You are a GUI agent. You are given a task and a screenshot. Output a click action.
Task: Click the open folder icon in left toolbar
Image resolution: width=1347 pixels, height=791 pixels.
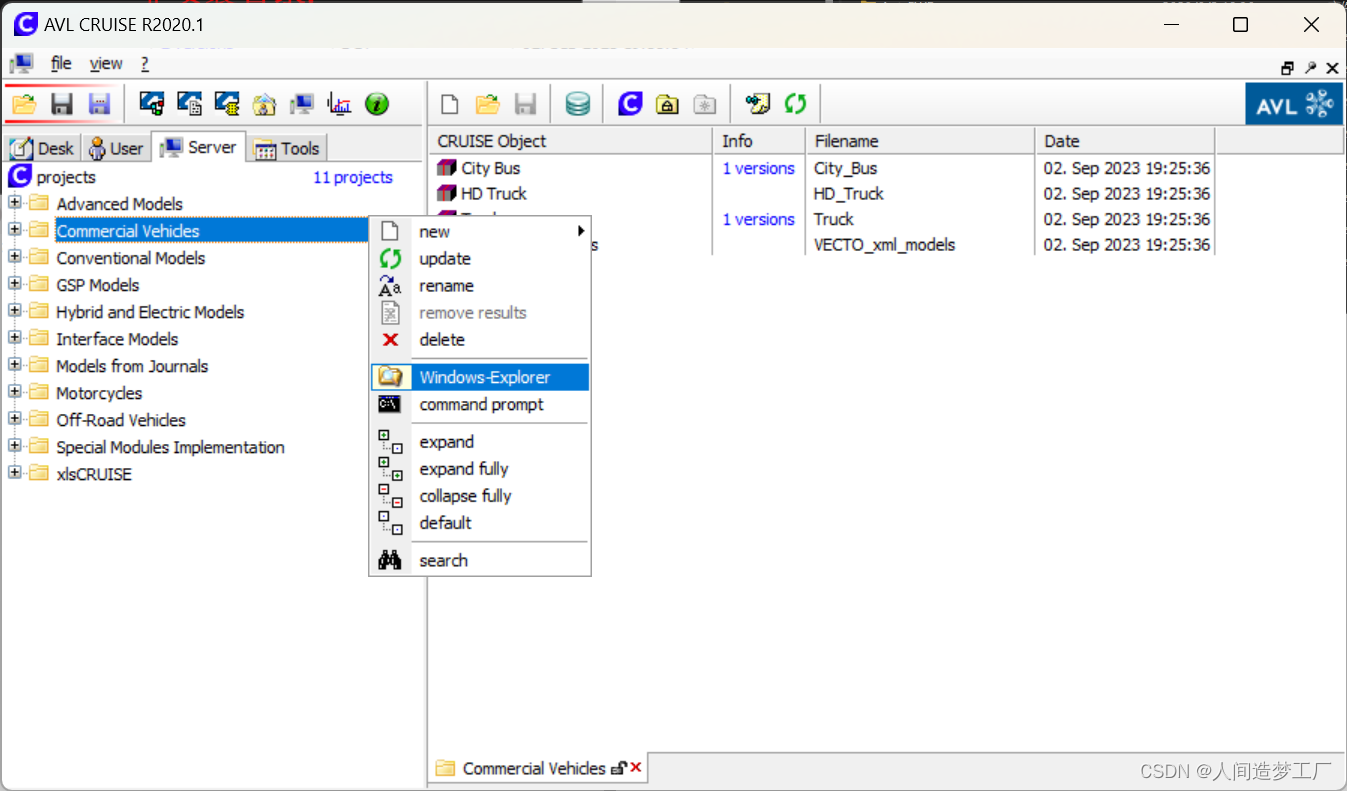(x=24, y=104)
